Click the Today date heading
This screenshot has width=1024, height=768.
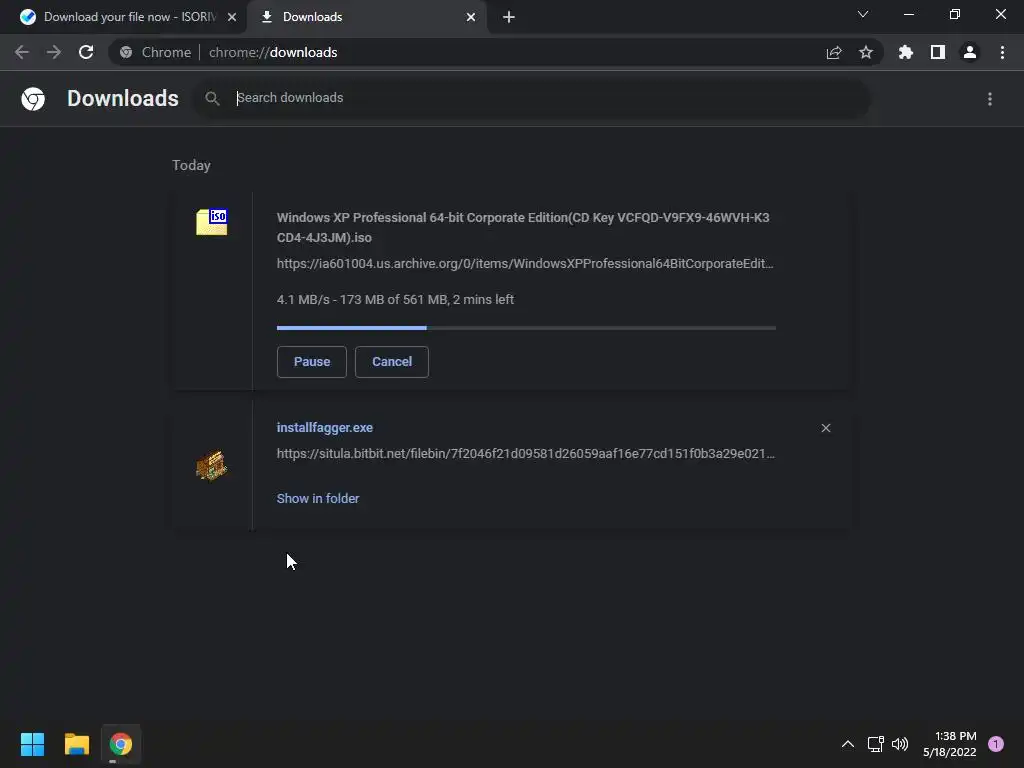[x=191, y=165]
